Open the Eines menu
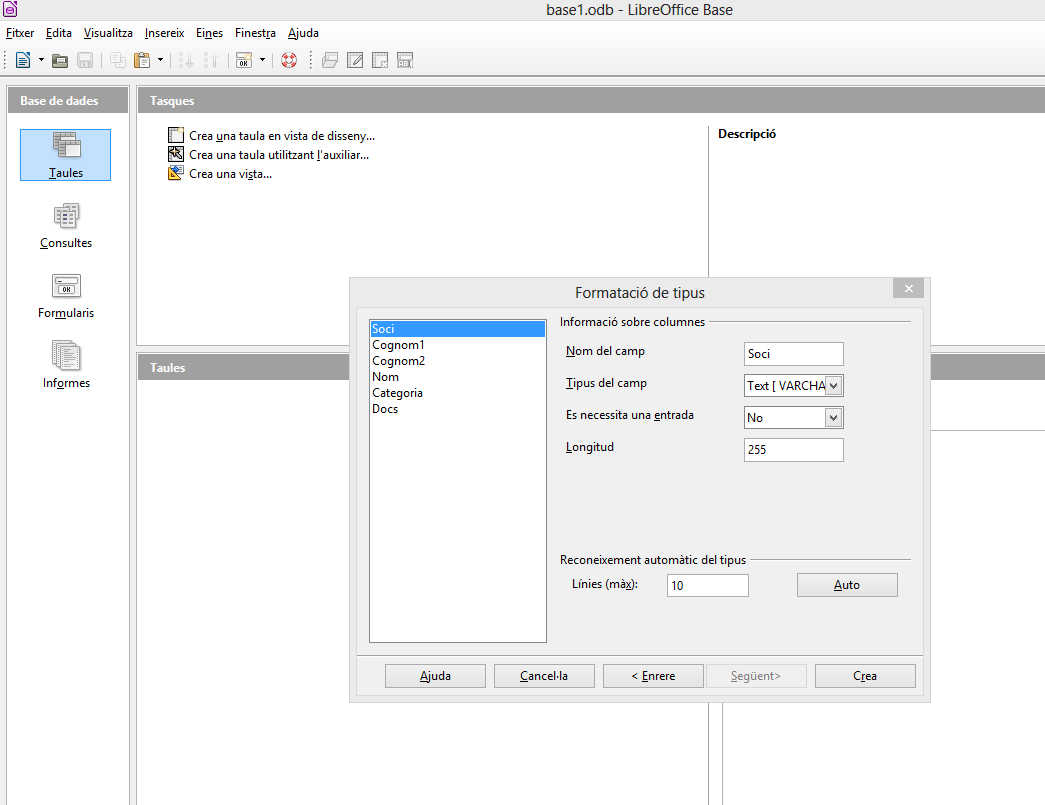This screenshot has width=1045, height=805. tap(209, 33)
